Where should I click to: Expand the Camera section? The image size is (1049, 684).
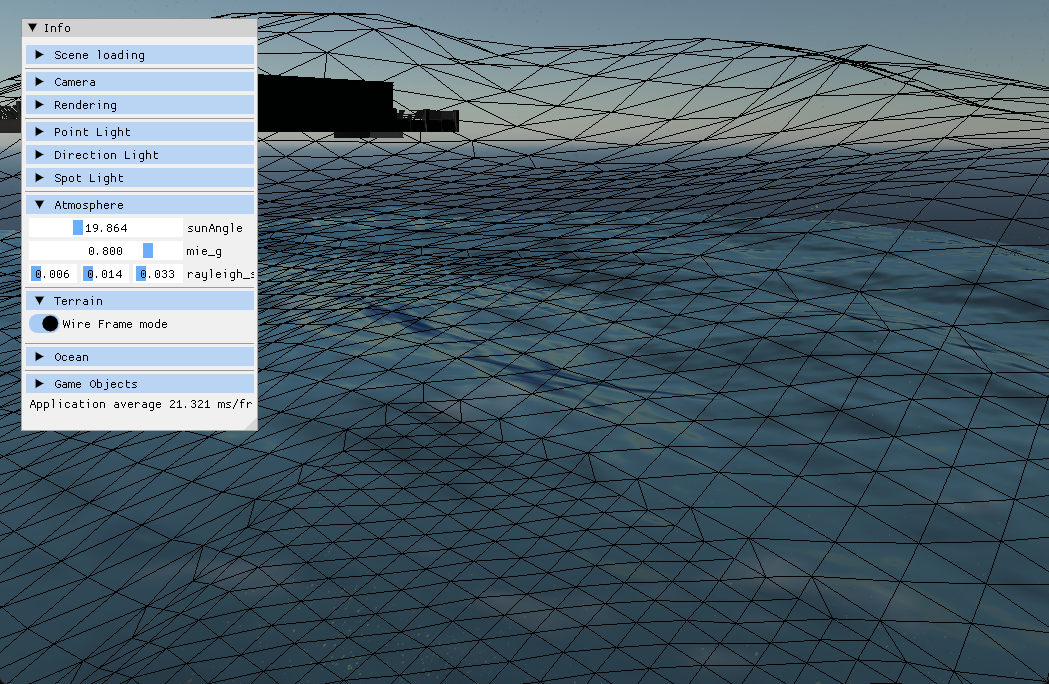pos(140,82)
